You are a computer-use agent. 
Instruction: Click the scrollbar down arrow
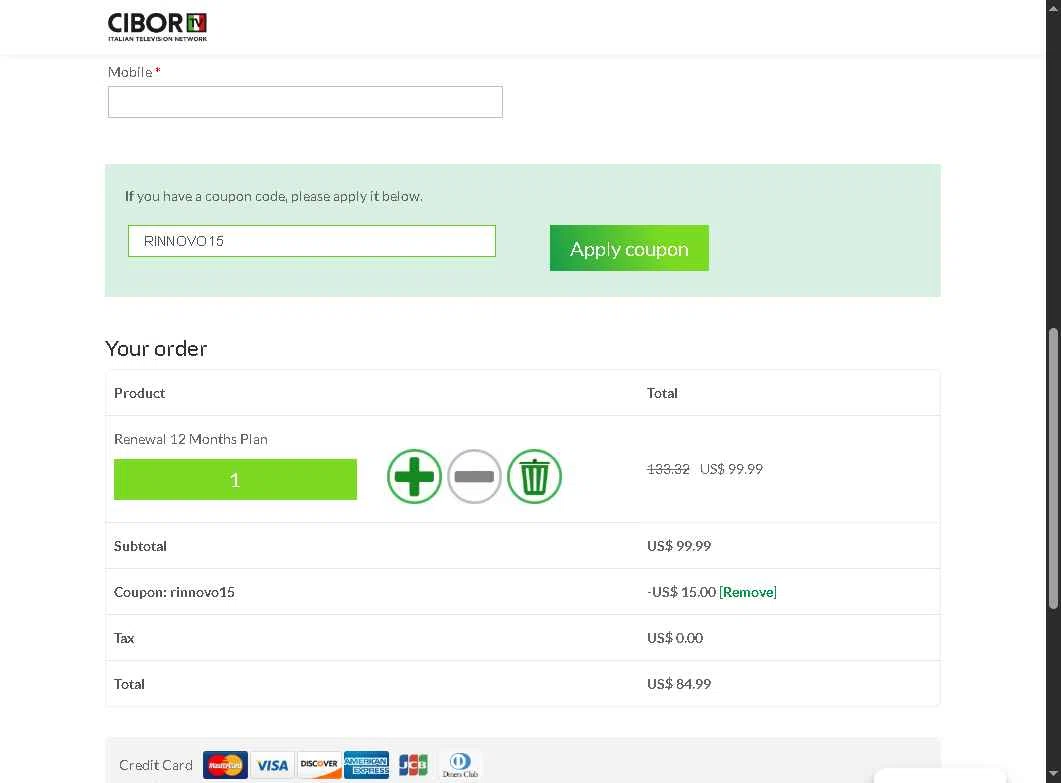click(x=1053, y=774)
